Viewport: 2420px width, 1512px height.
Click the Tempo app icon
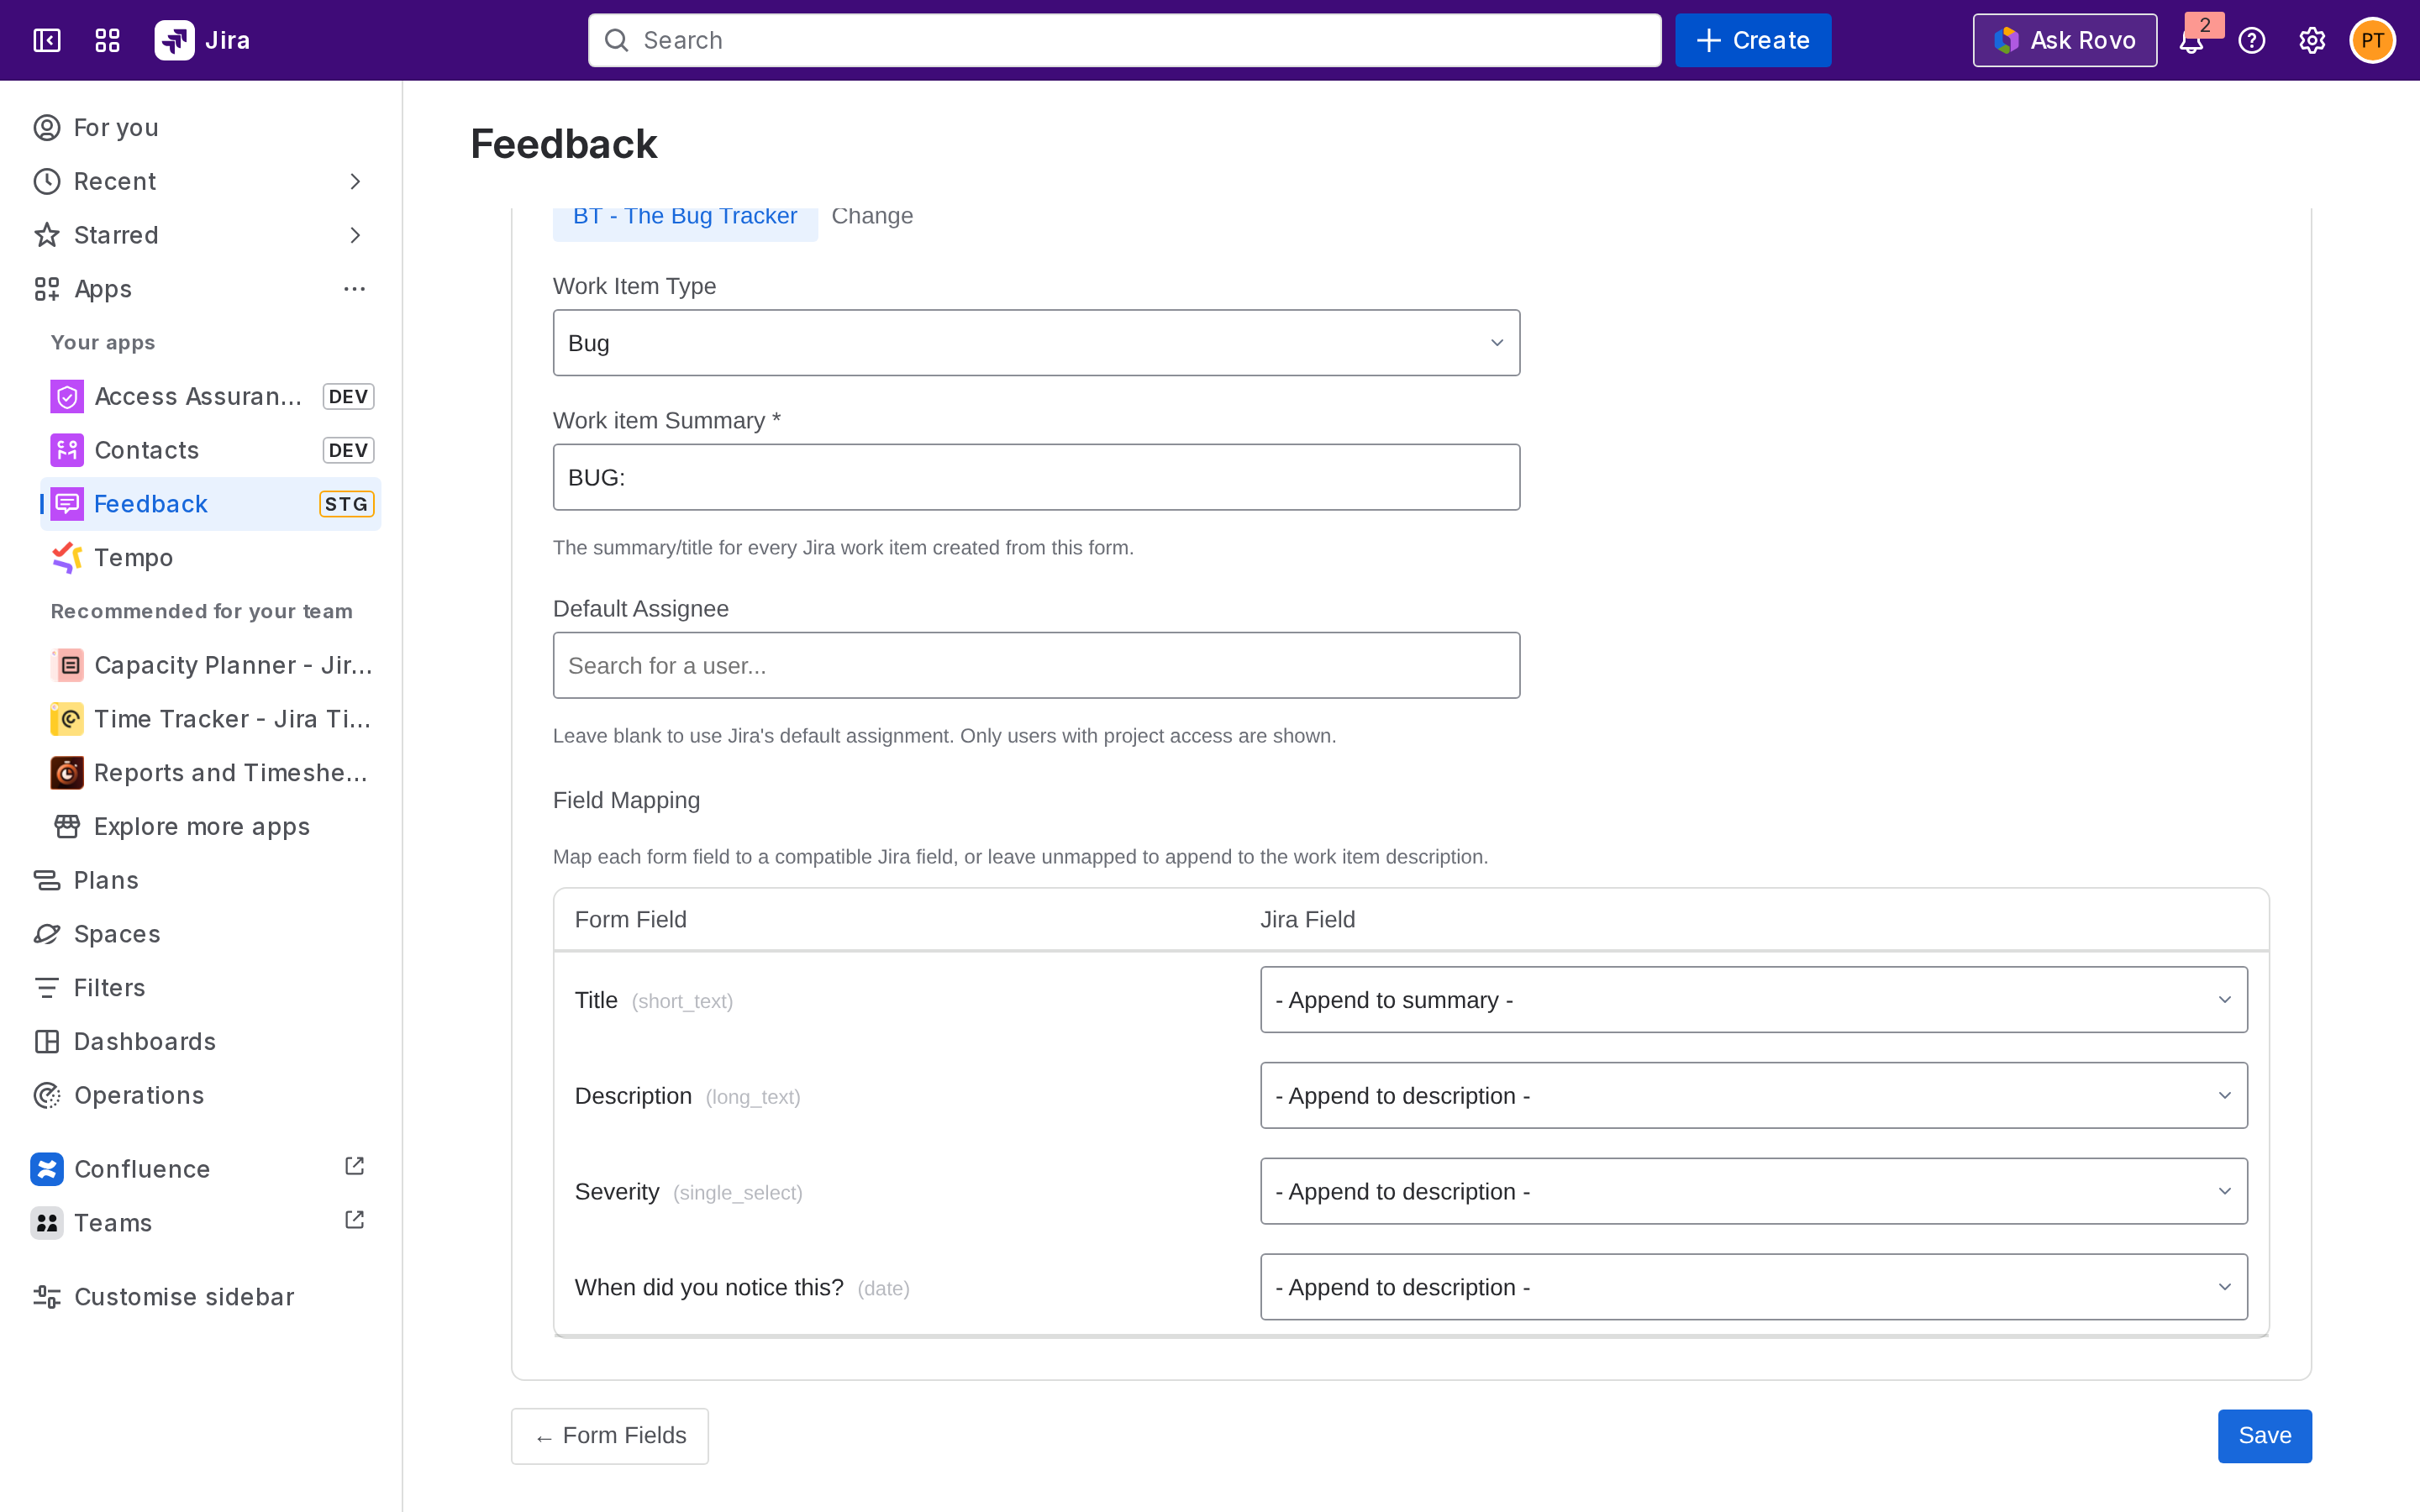click(67, 558)
